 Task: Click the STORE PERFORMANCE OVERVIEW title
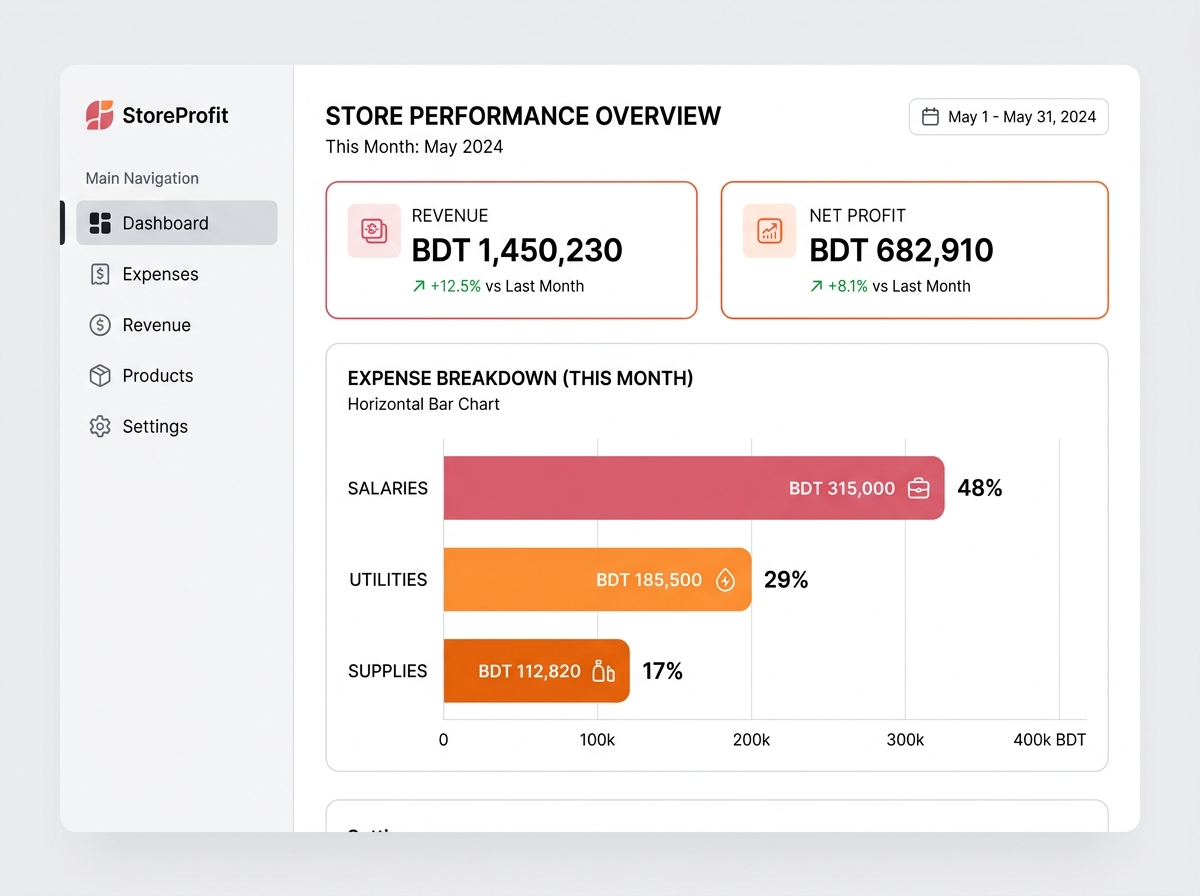point(523,116)
